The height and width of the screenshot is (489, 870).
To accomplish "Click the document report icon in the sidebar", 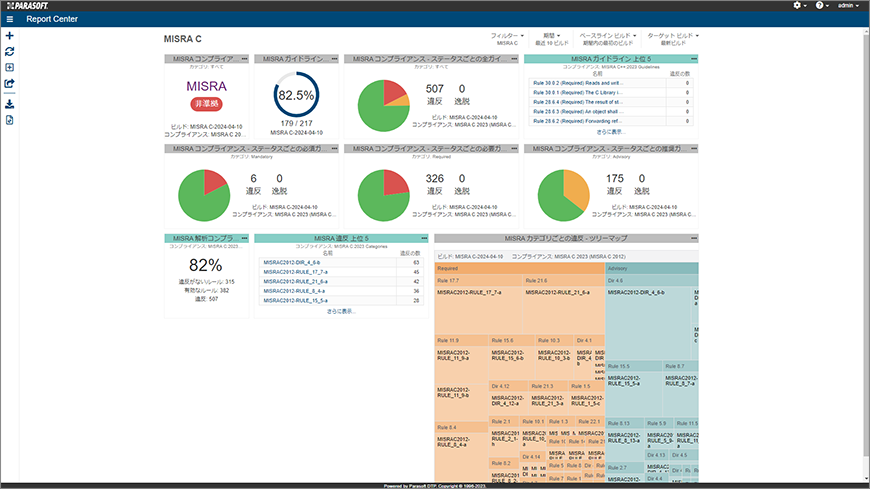I will [9, 120].
